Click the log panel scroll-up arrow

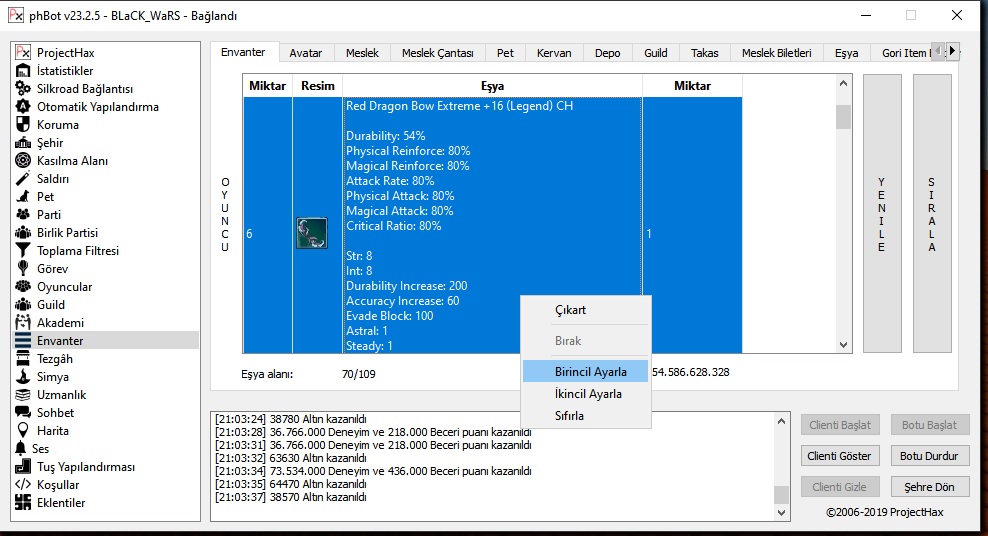(x=781, y=419)
